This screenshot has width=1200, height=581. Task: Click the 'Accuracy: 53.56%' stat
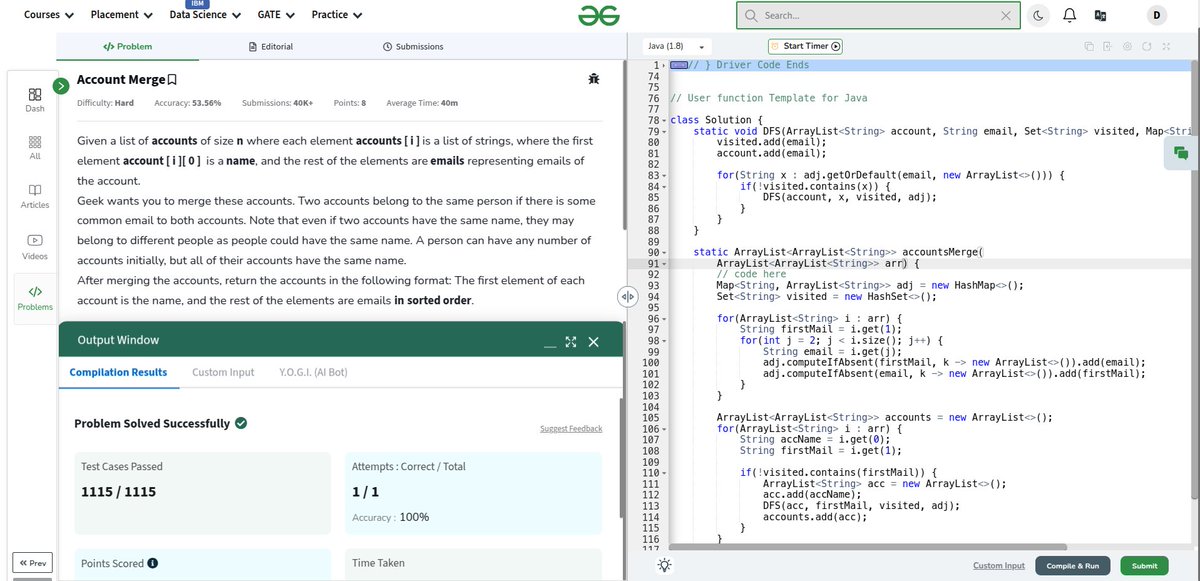(187, 103)
